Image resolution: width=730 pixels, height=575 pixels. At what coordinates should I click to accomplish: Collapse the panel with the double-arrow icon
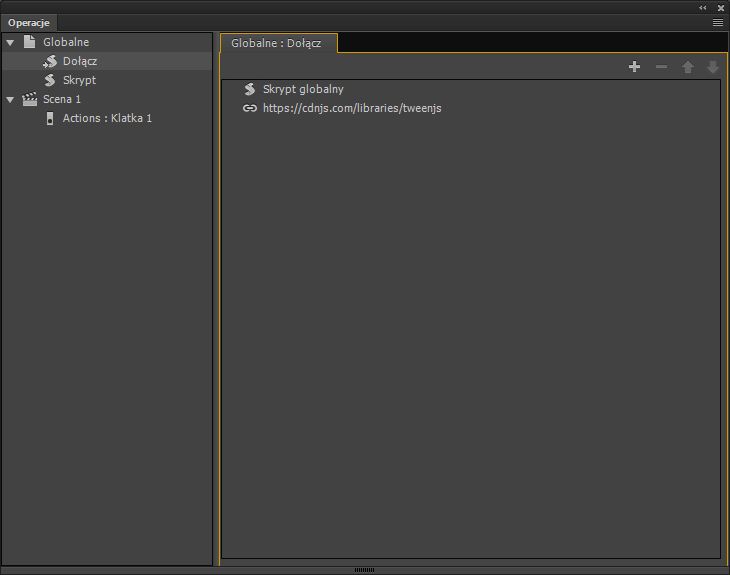coord(703,7)
